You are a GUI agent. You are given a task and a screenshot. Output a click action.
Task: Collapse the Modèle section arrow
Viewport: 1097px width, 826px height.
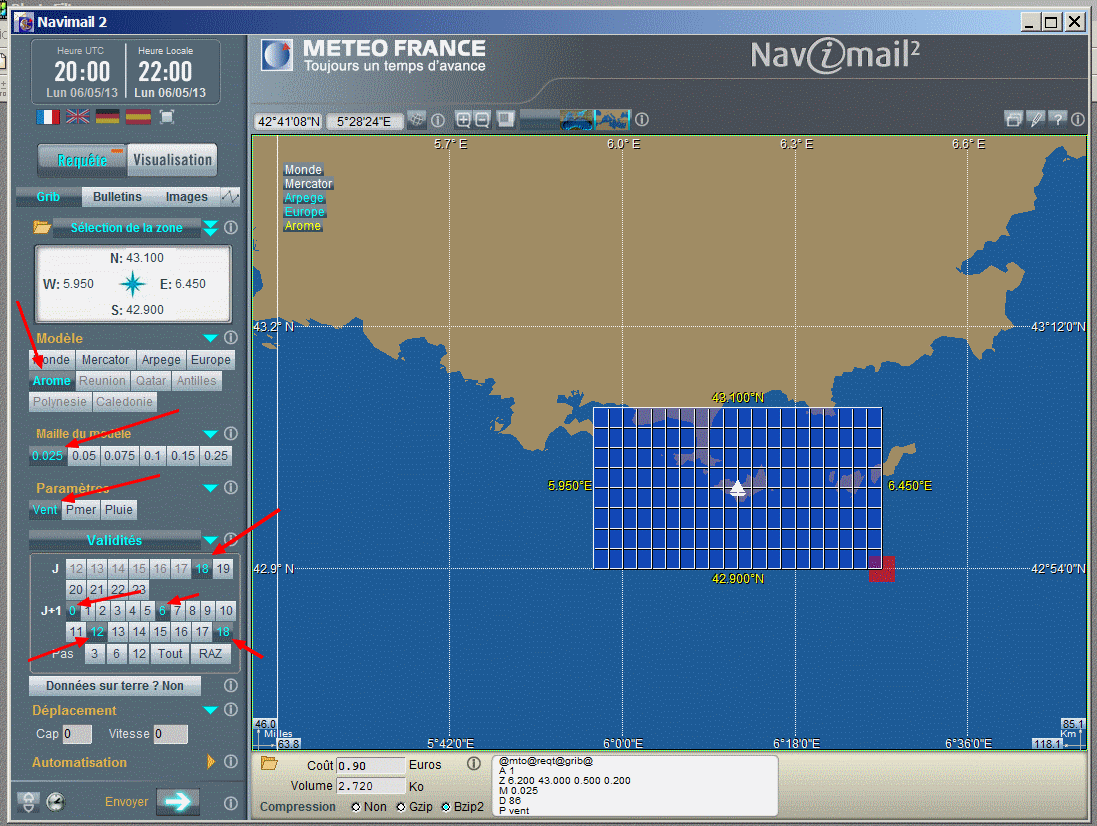pos(210,338)
